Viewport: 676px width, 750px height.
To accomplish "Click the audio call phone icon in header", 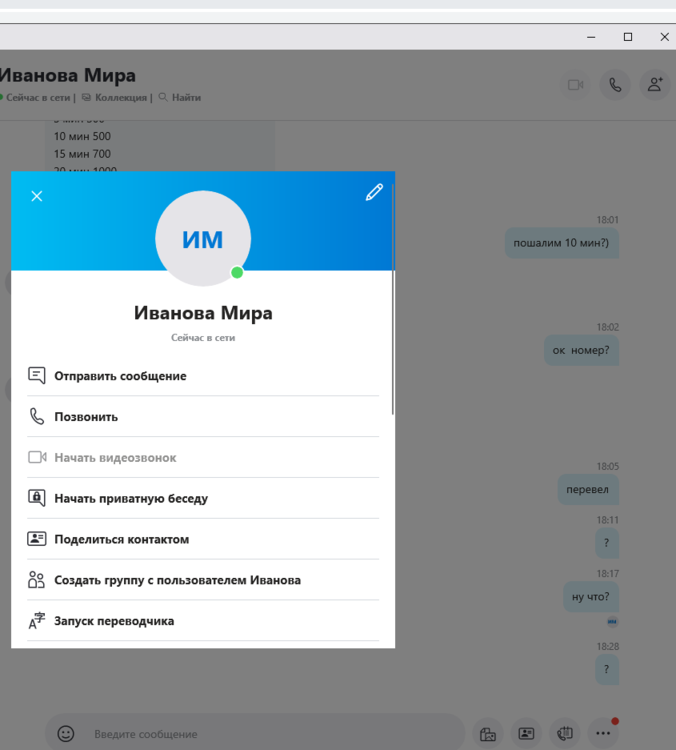I will (x=615, y=85).
